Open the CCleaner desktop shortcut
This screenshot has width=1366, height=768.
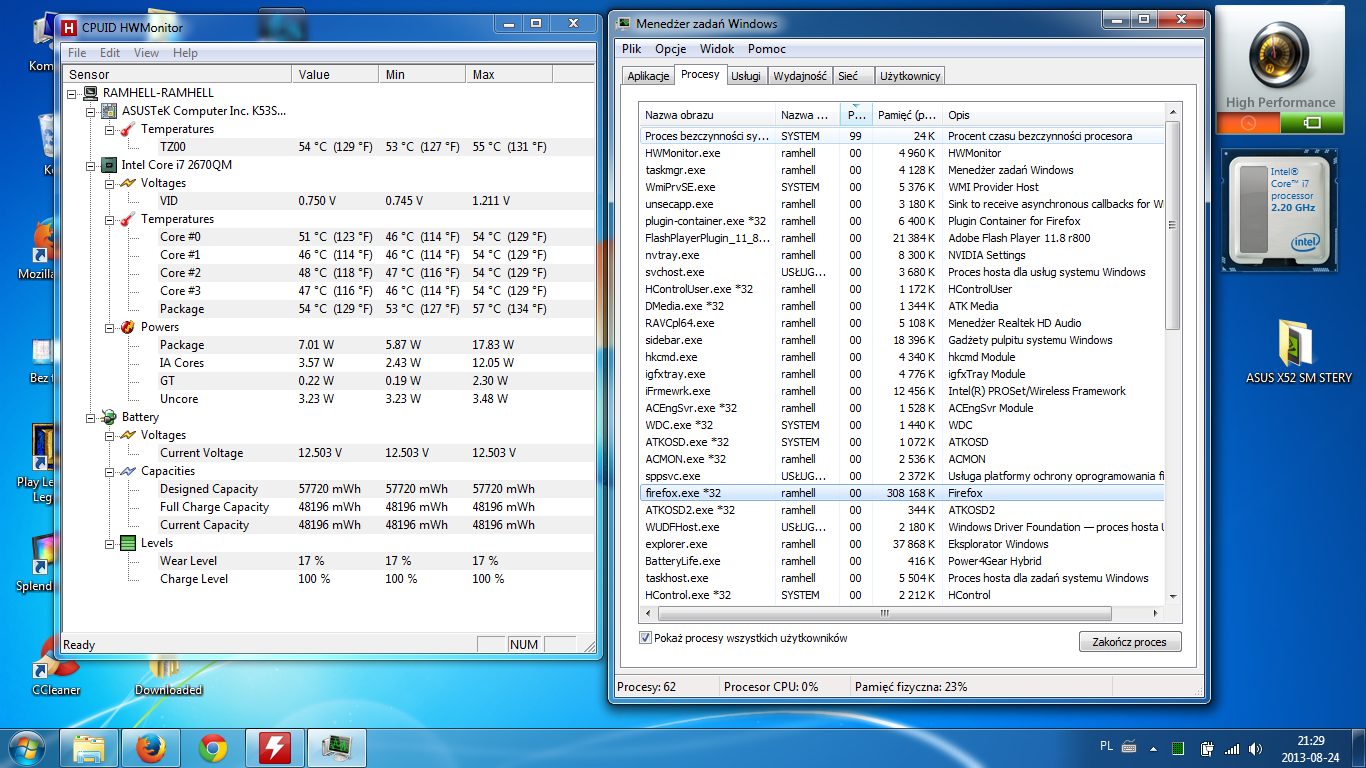[x=56, y=668]
